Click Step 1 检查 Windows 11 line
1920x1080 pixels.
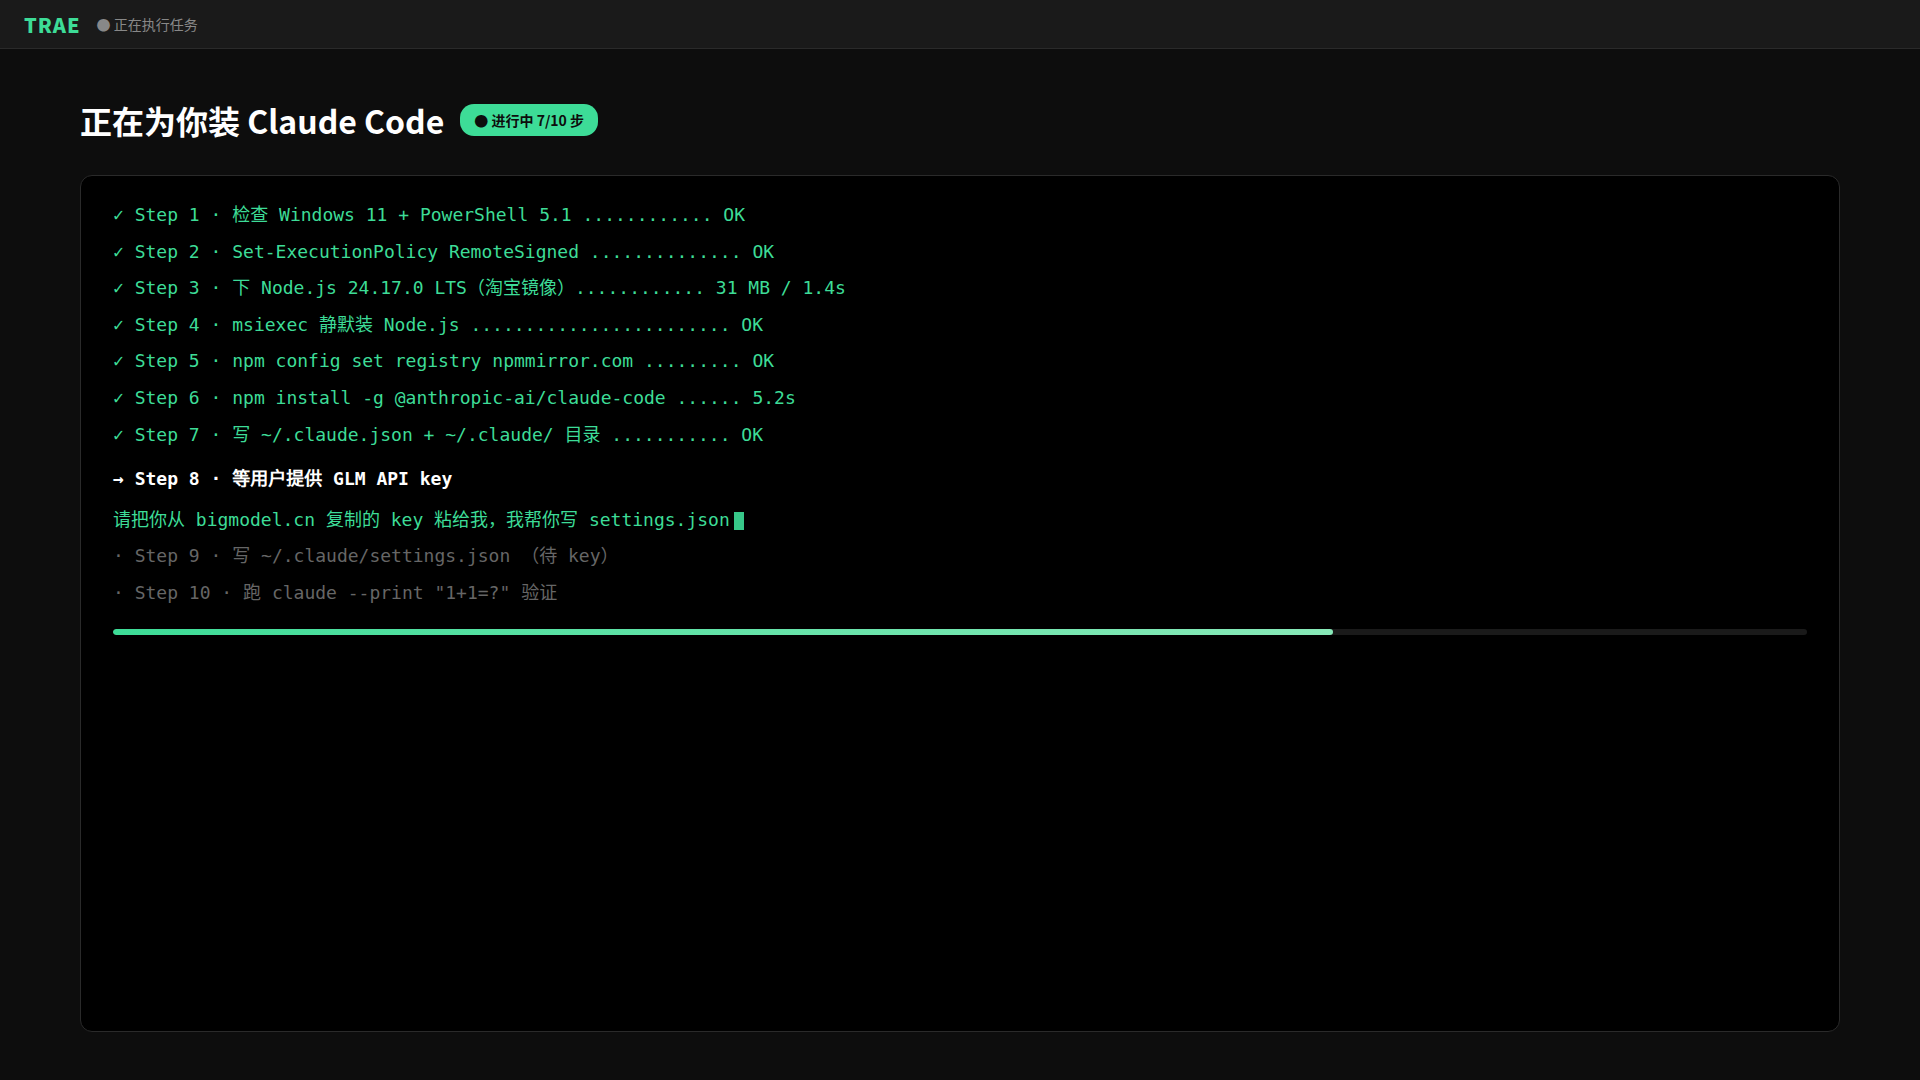429,215
